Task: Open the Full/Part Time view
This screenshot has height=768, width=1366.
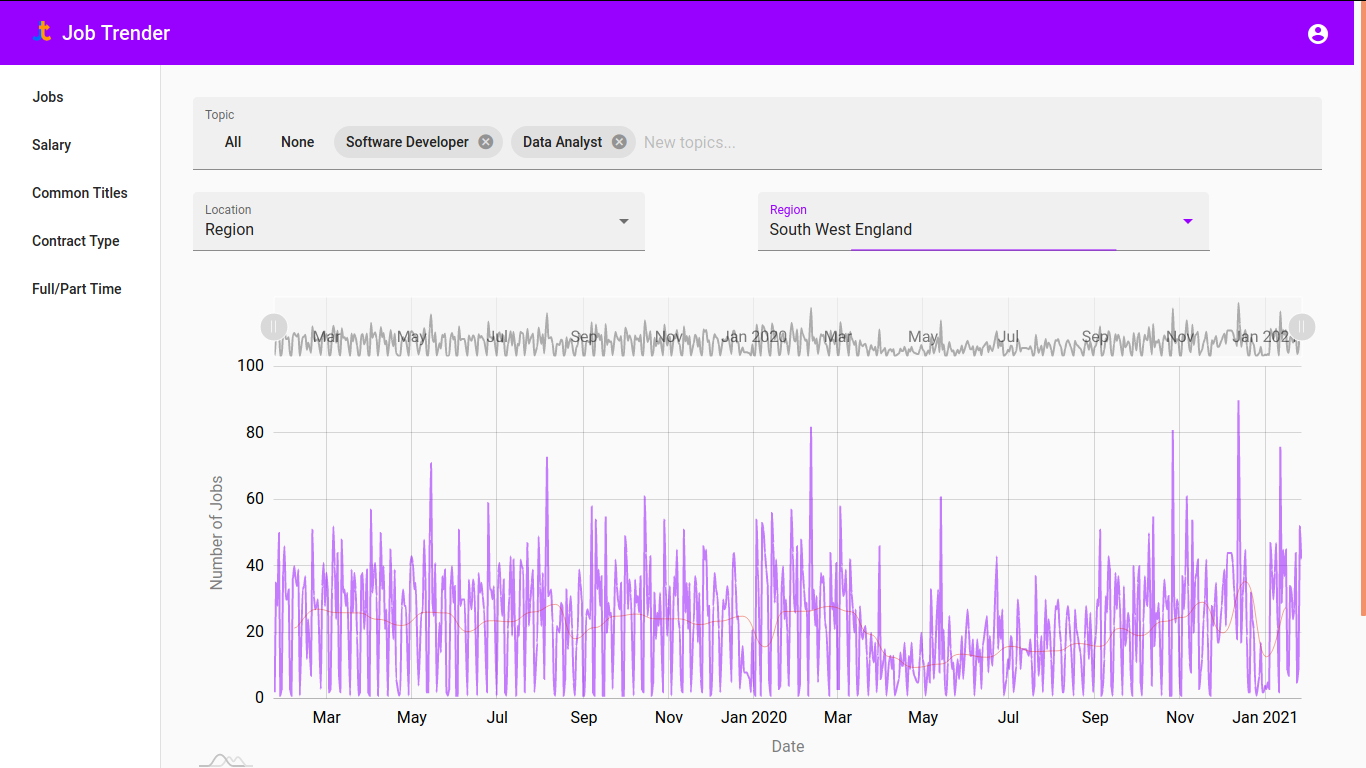Action: 77,289
